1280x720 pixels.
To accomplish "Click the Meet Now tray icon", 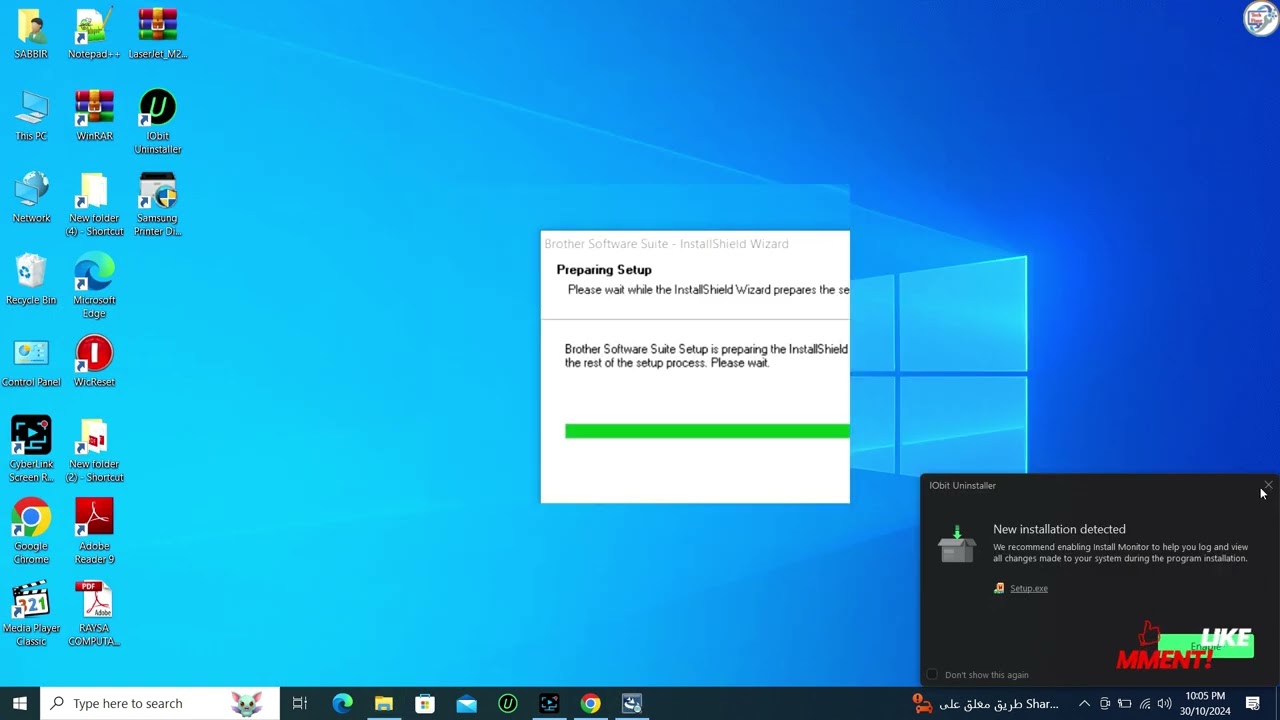I will click(1105, 704).
